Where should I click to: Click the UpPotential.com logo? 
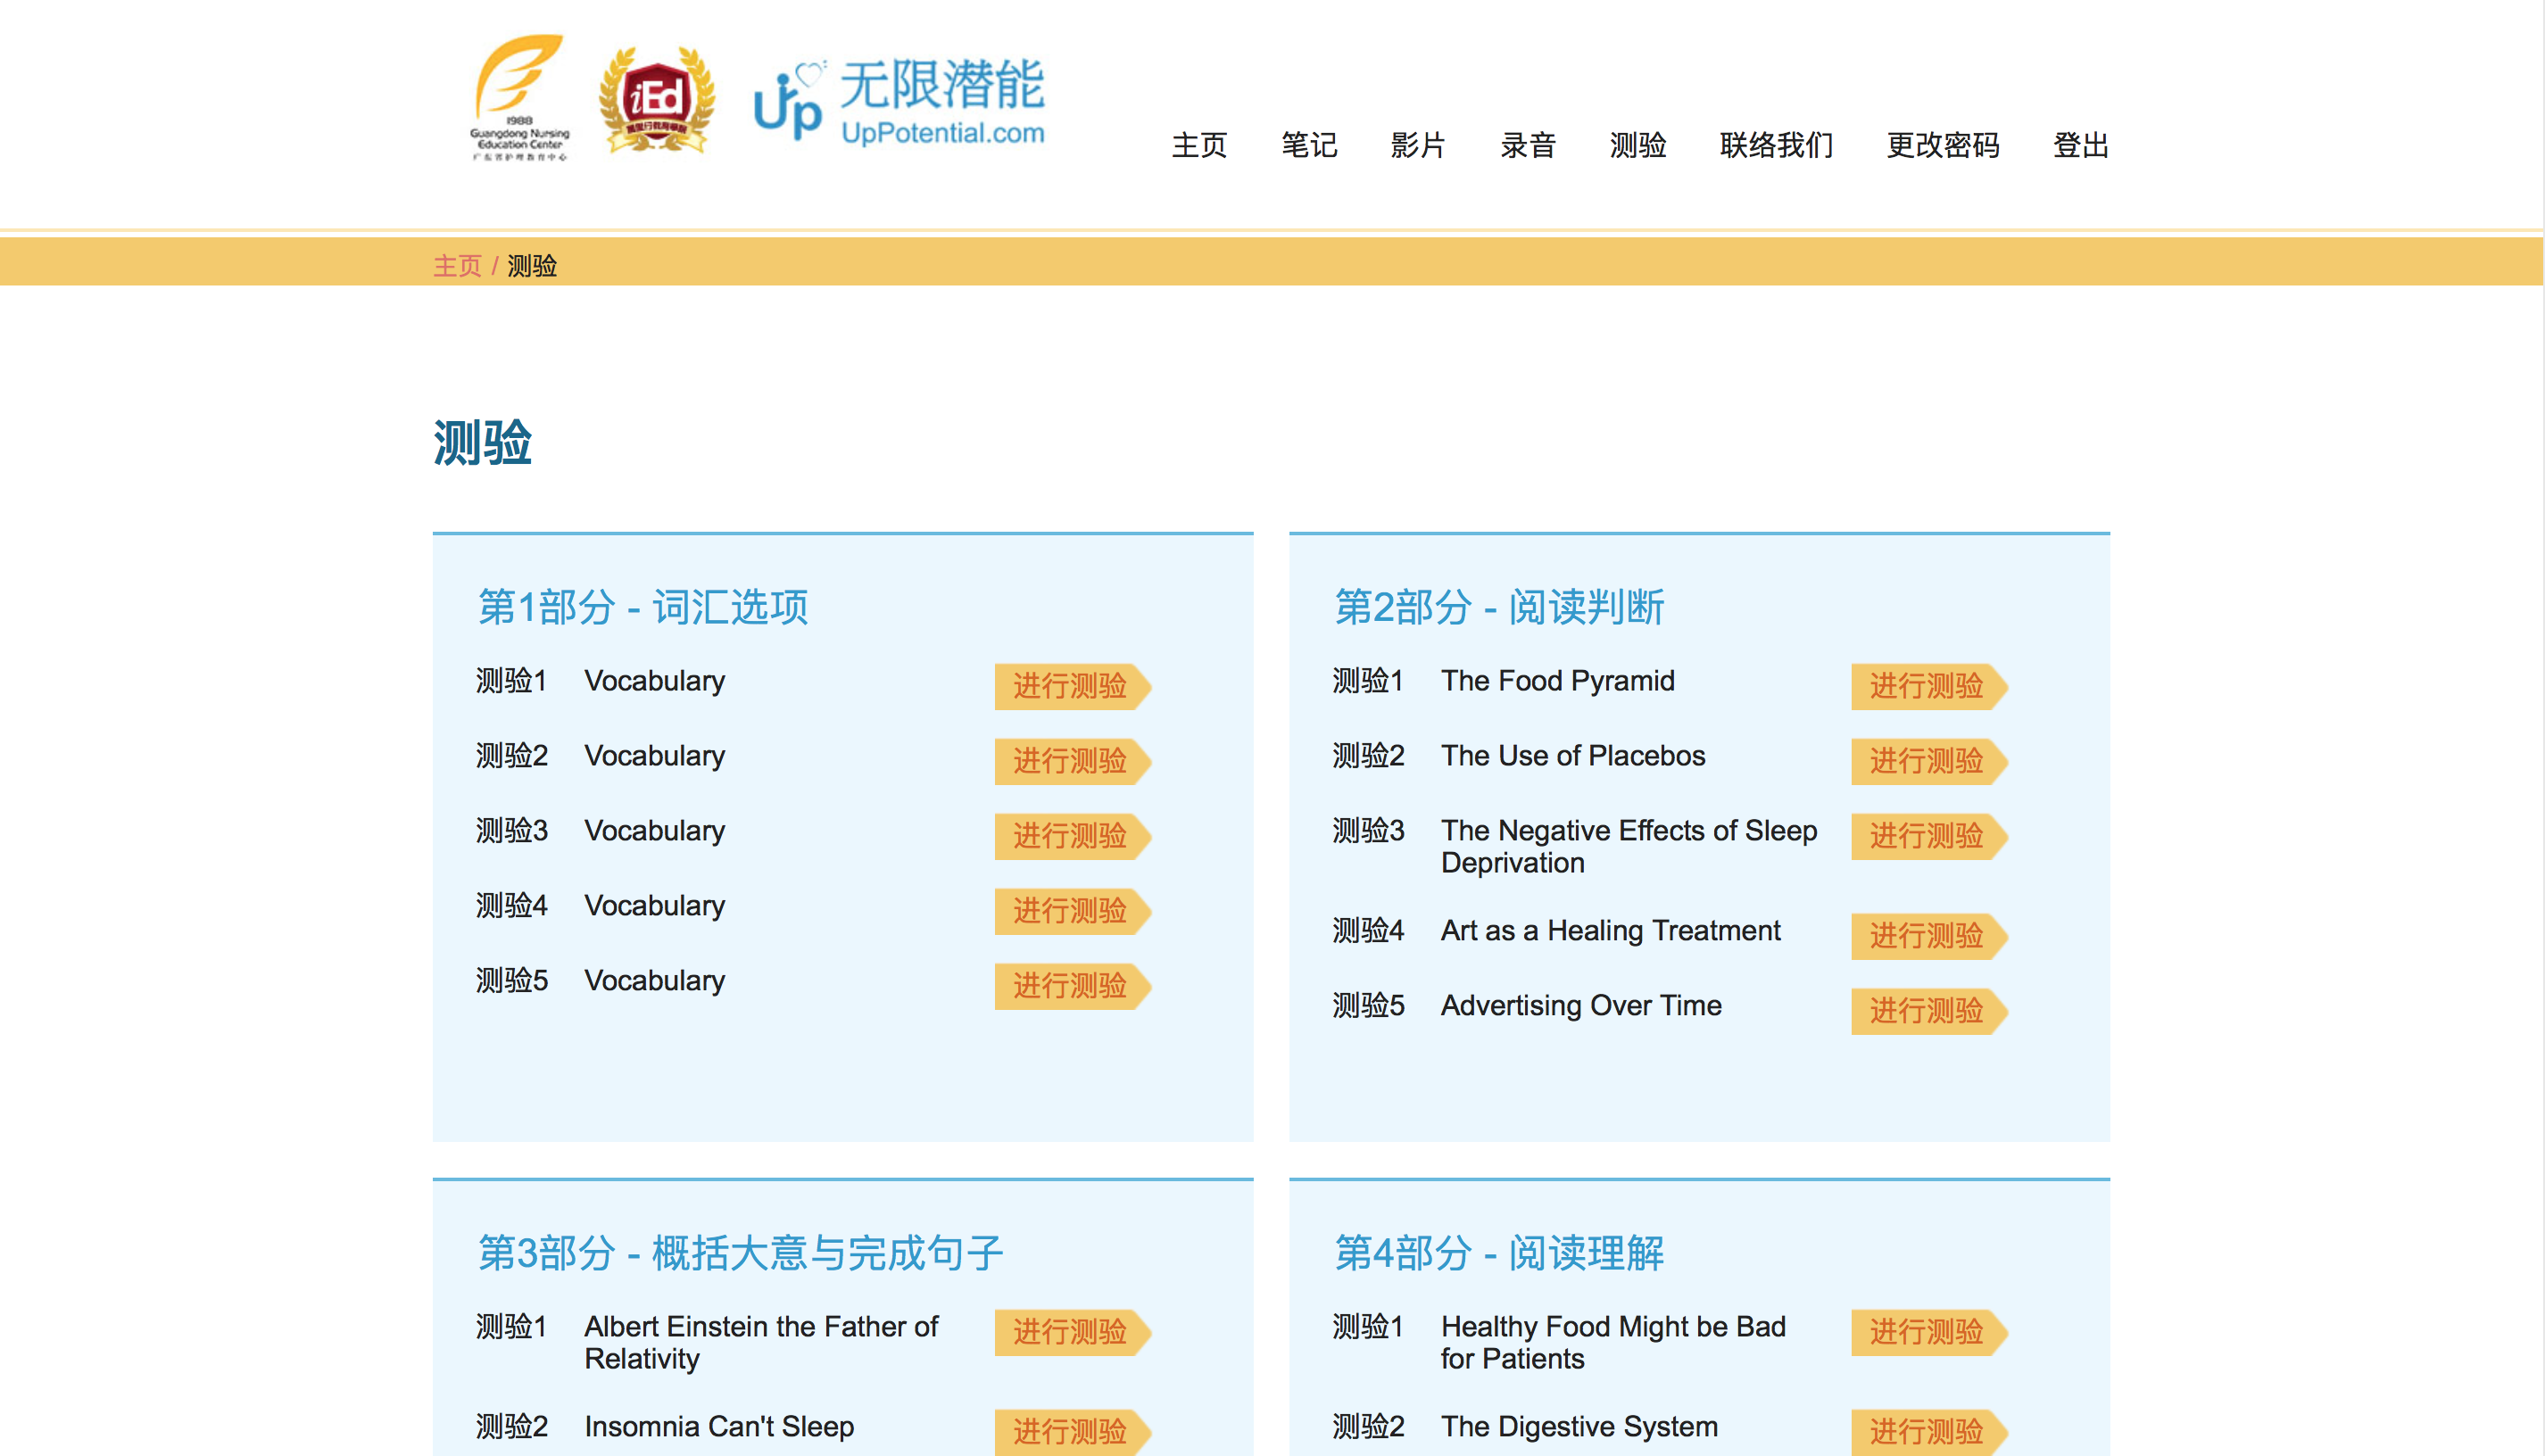pos(899,100)
